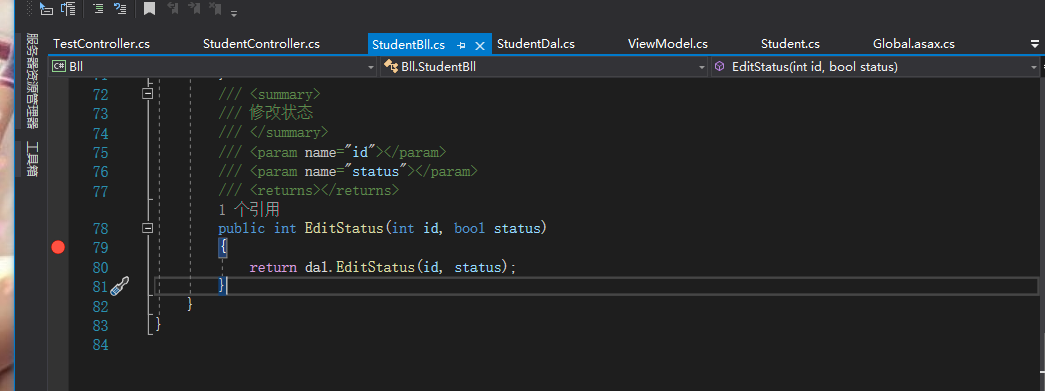Collapse the summary comment block at line 72
The width and height of the screenshot is (1045, 391).
(148, 94)
